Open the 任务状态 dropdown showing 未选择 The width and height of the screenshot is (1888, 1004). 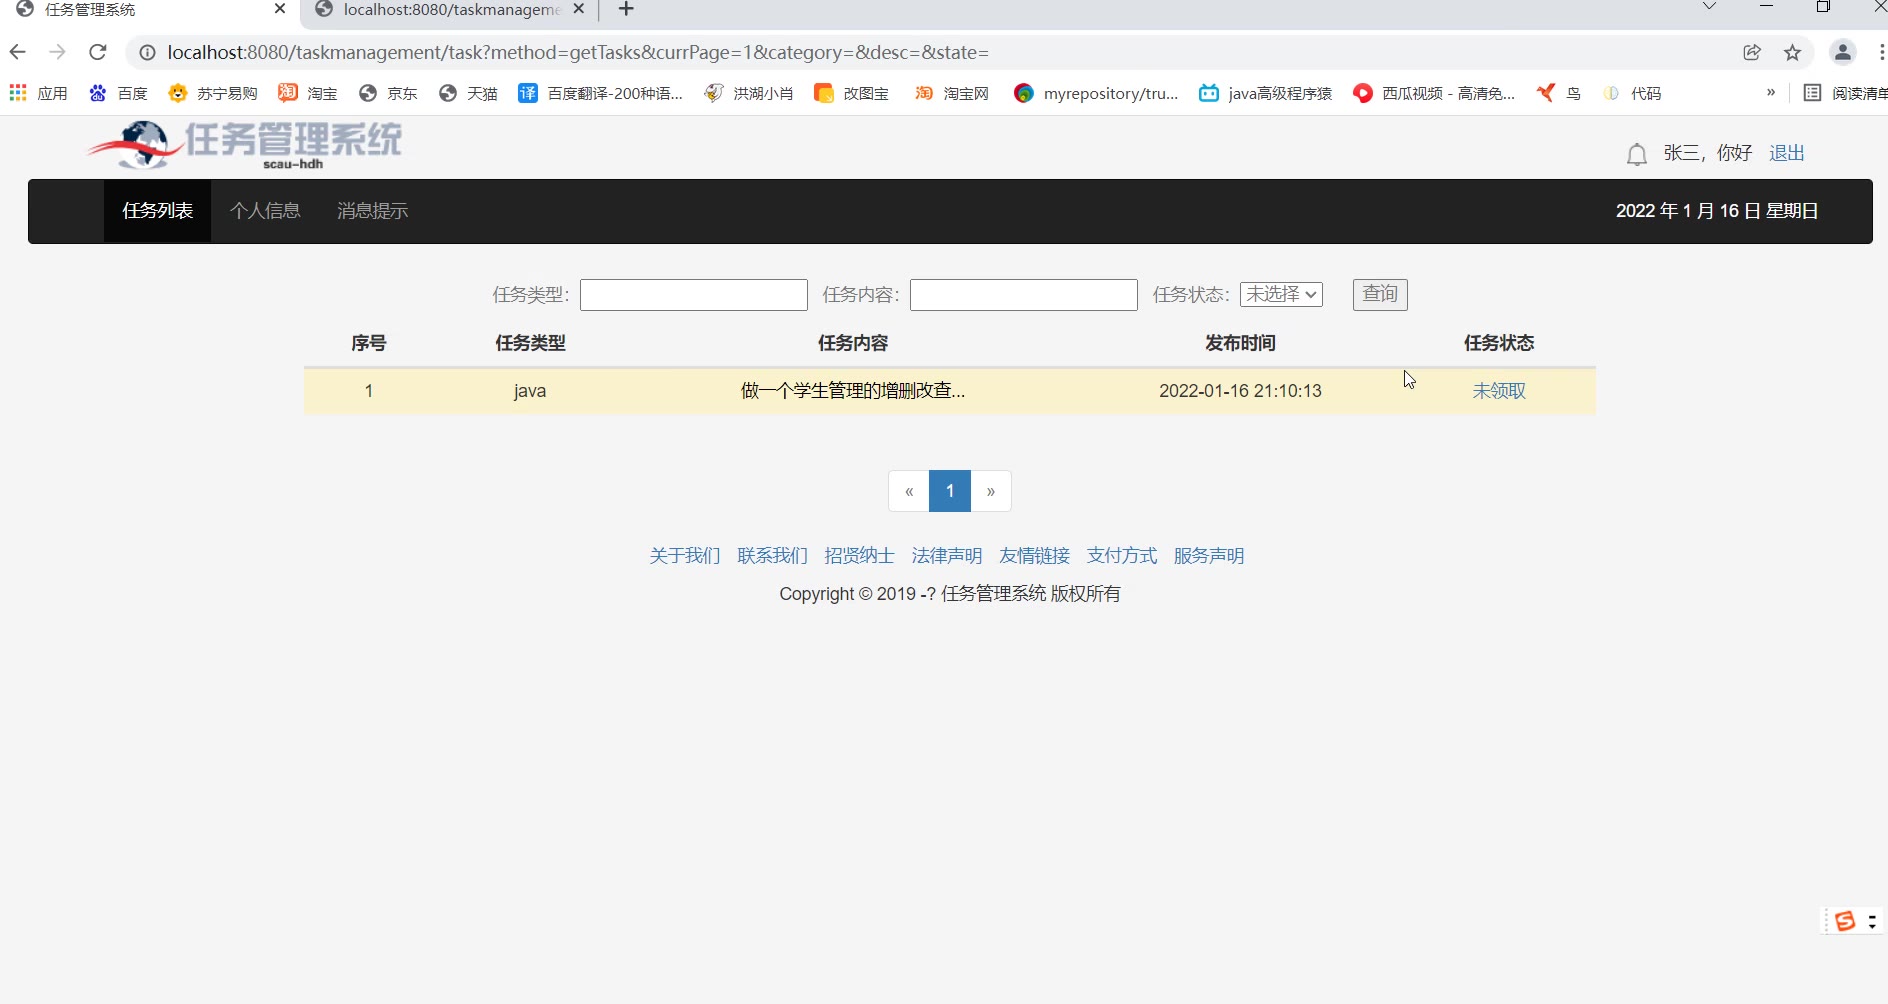coord(1281,294)
